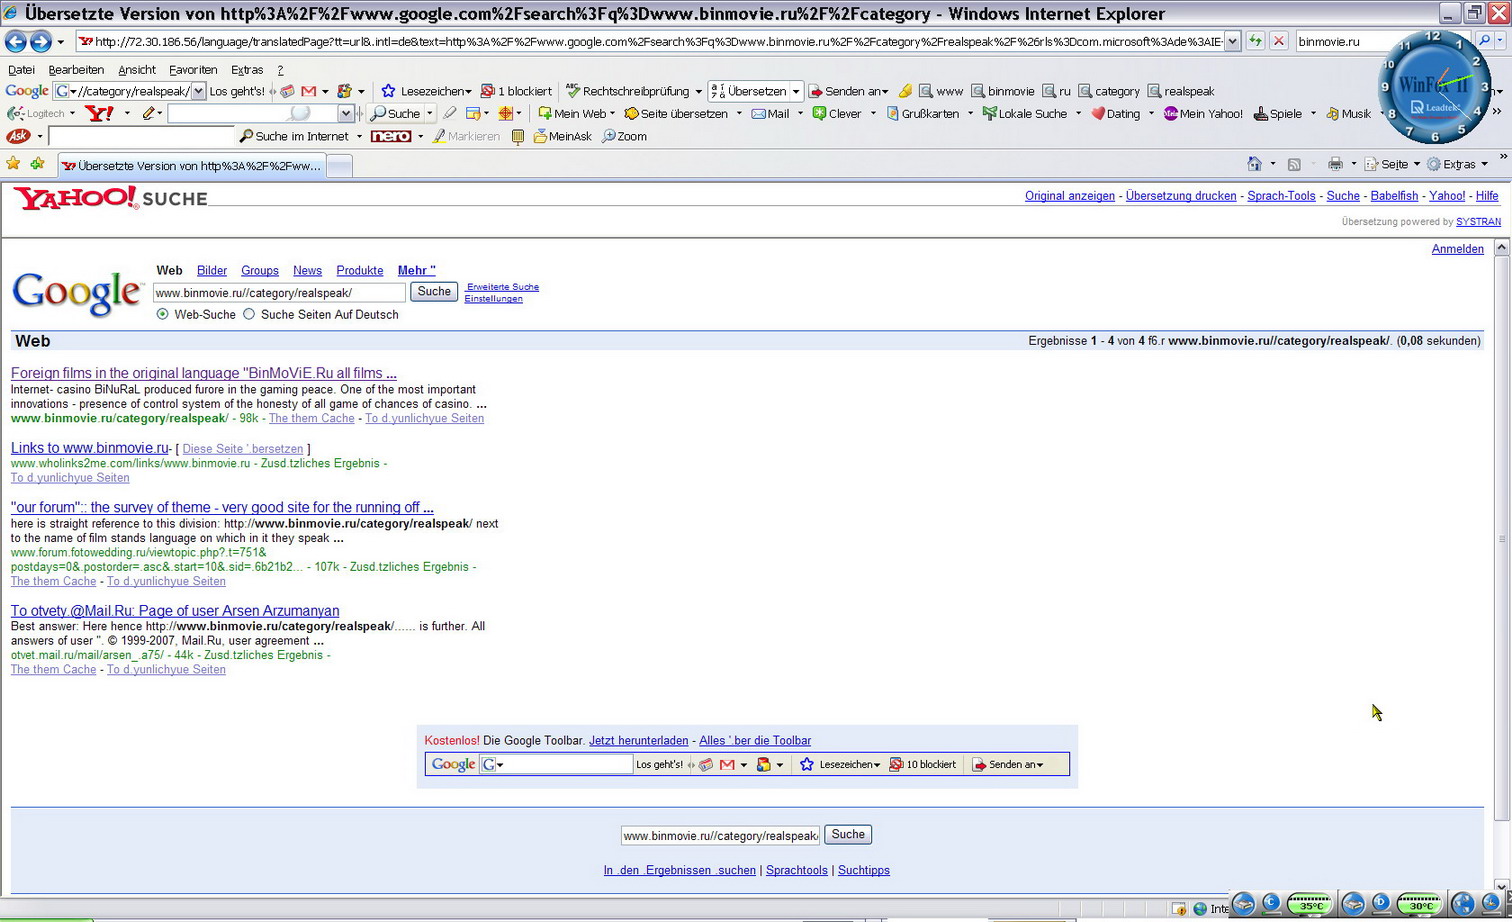Go to the browser Home page icon
1512x922 pixels.
[1254, 164]
